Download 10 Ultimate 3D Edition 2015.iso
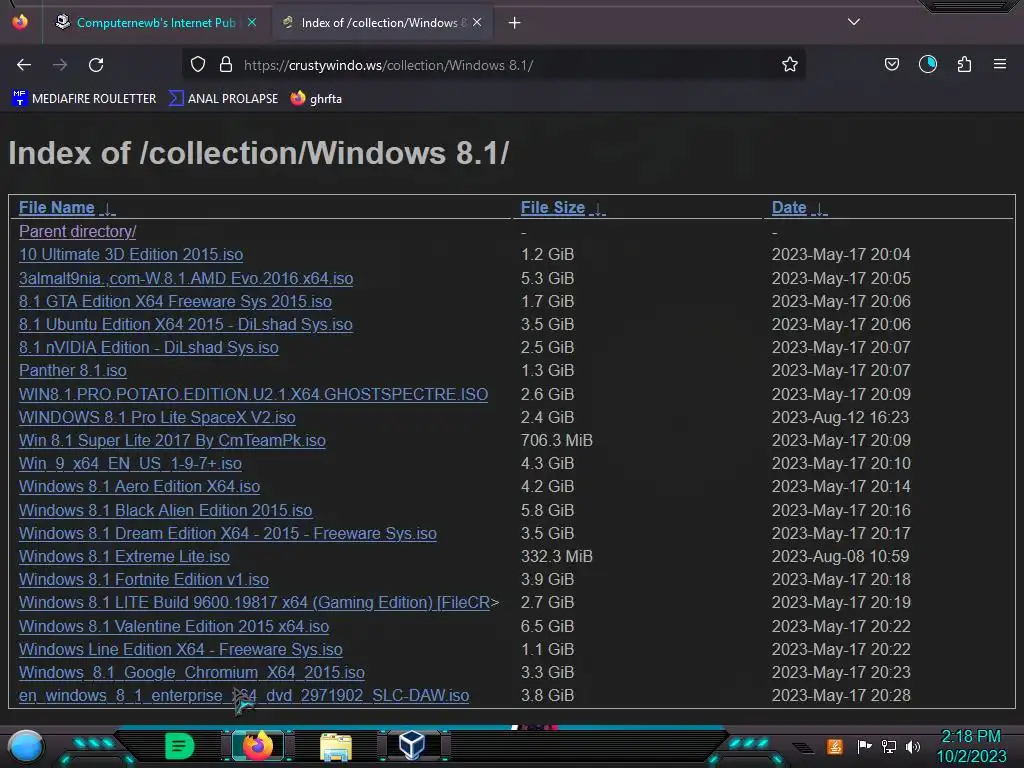This screenshot has height=768, width=1024. point(131,255)
